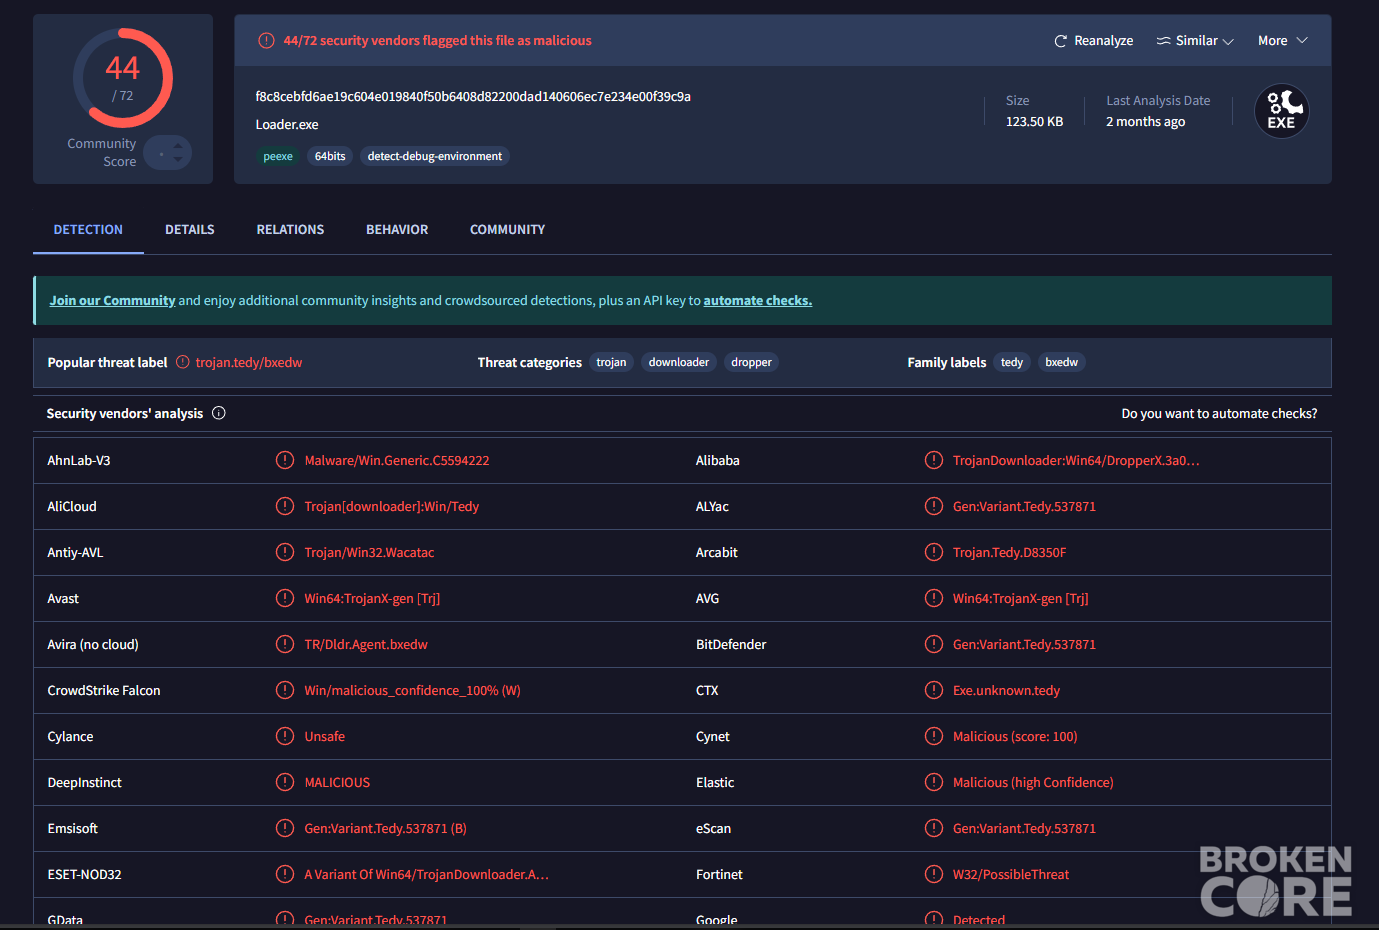Select the BEHAVIOR tab

(397, 230)
